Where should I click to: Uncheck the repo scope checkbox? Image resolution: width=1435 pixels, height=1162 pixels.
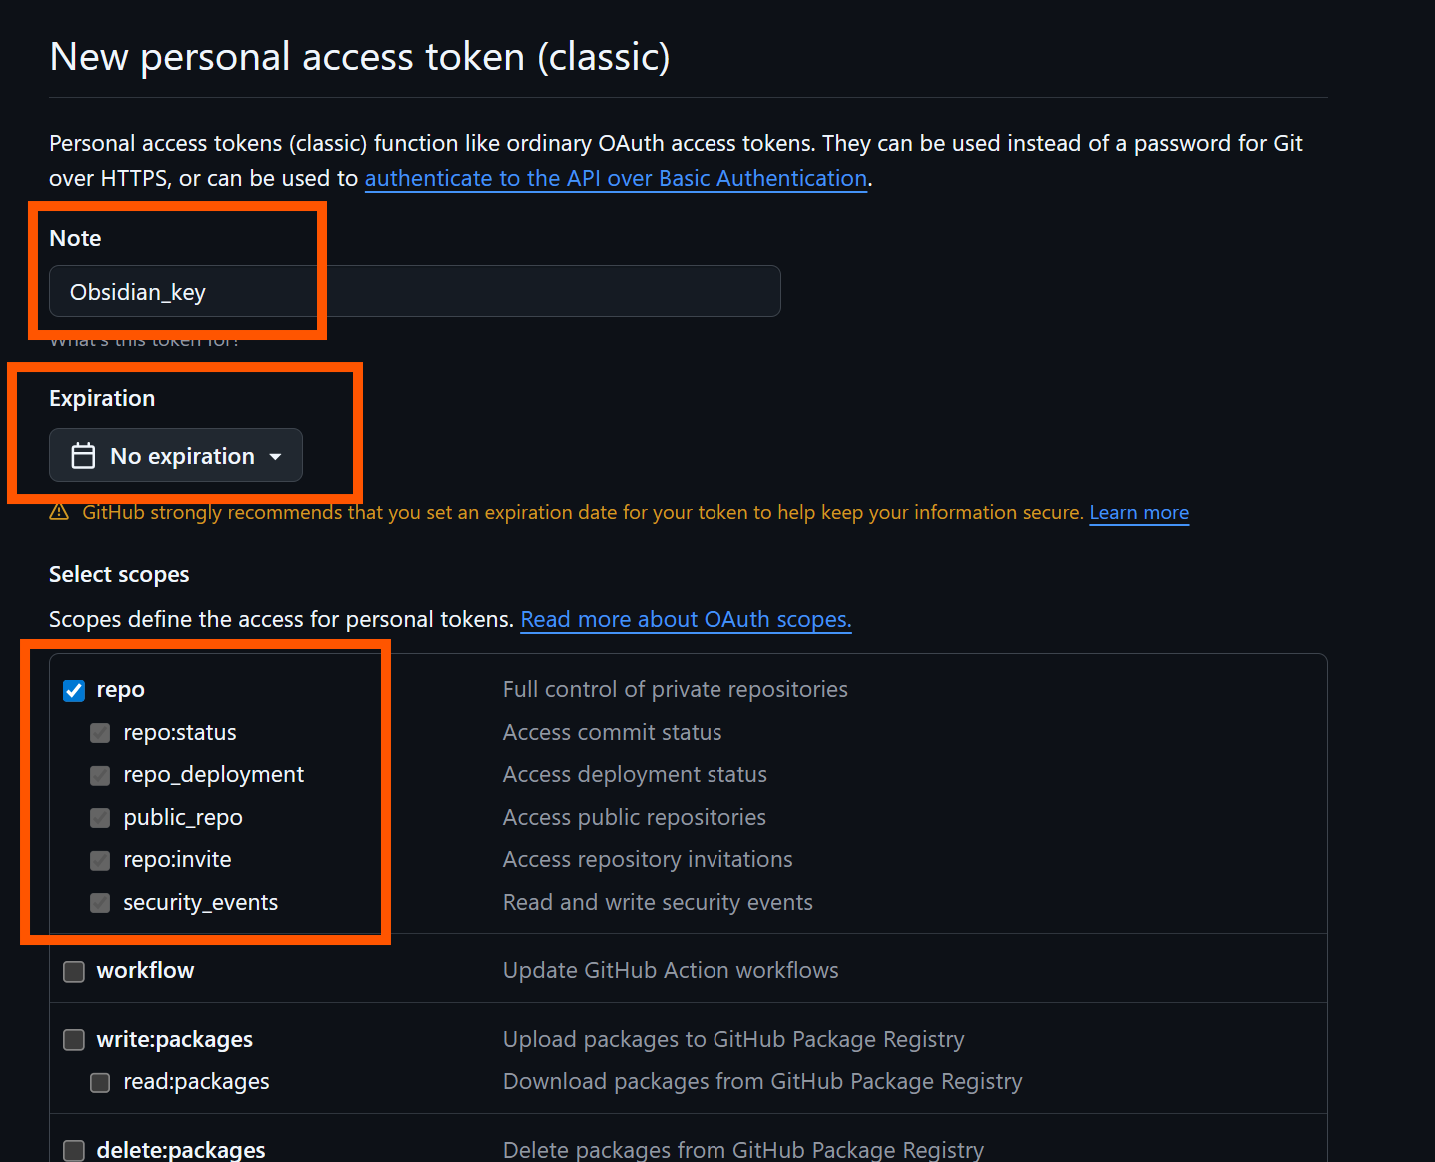click(x=74, y=691)
